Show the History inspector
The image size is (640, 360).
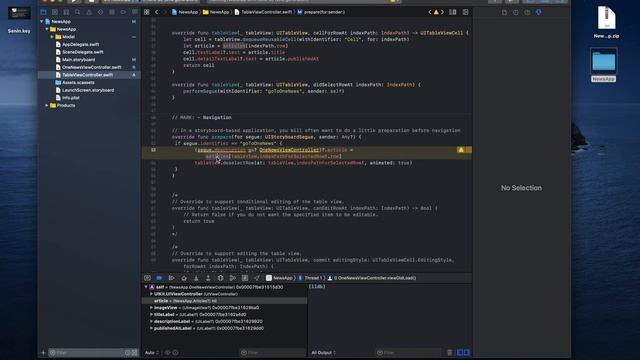pos(516,12)
